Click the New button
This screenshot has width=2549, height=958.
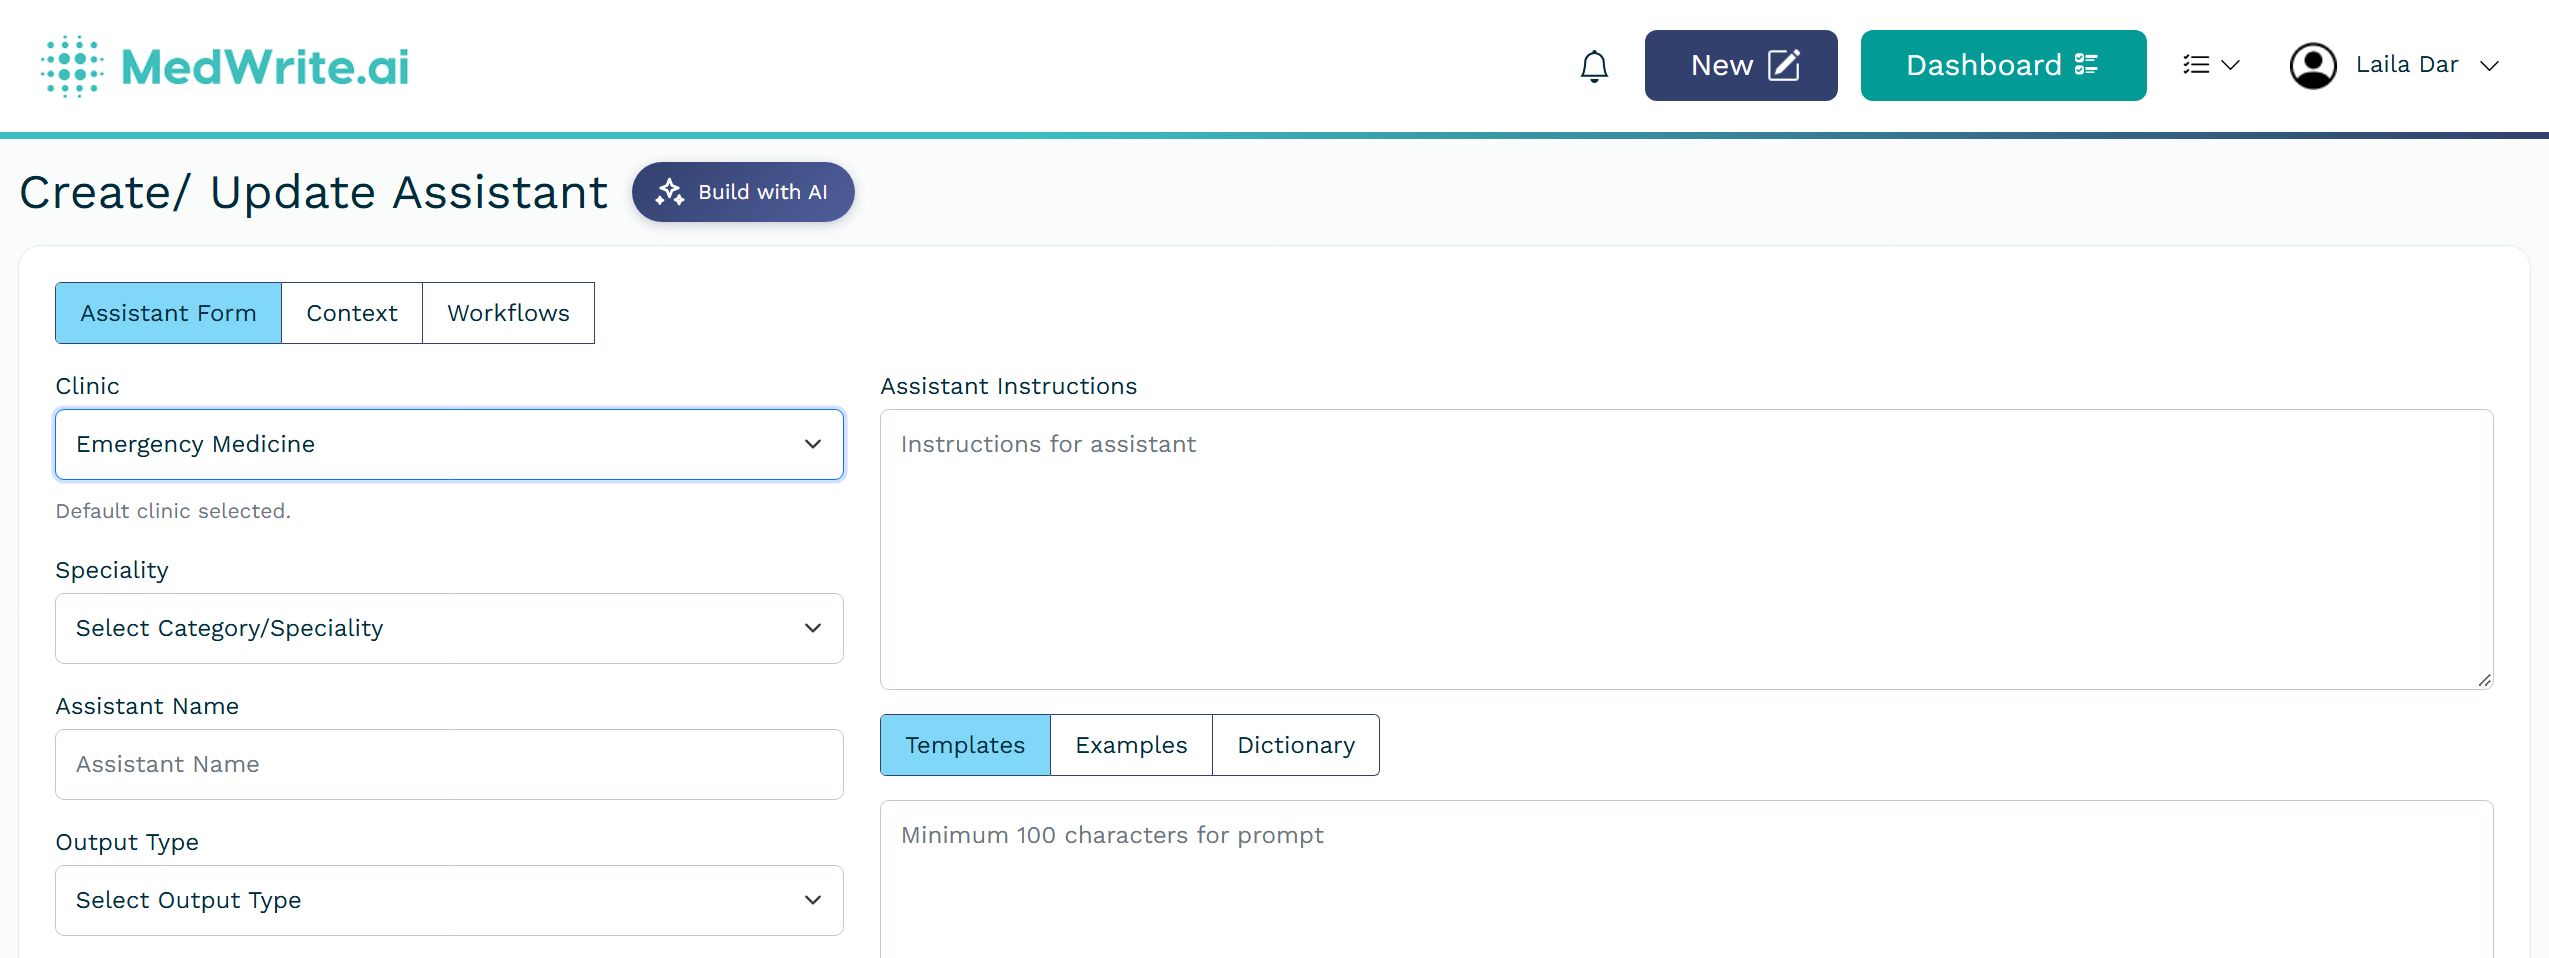click(x=1740, y=65)
